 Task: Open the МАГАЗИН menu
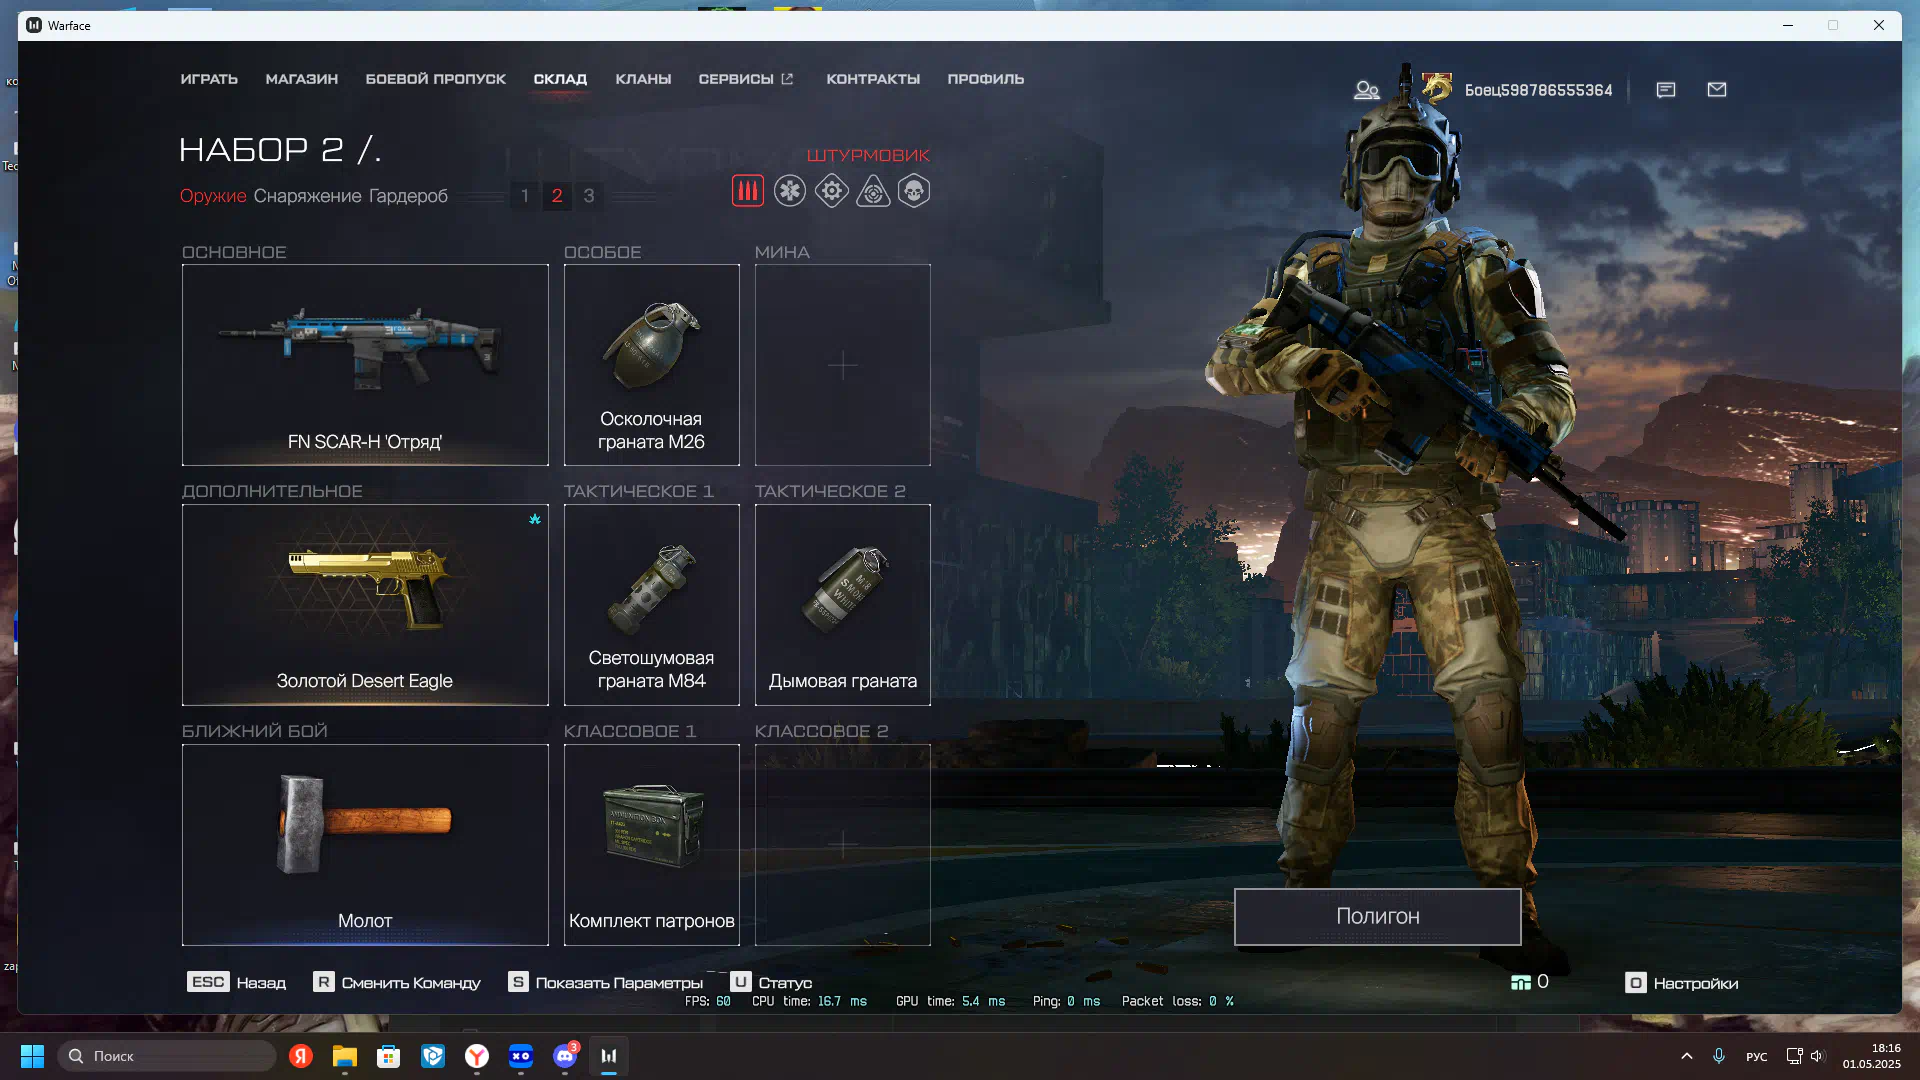(302, 79)
